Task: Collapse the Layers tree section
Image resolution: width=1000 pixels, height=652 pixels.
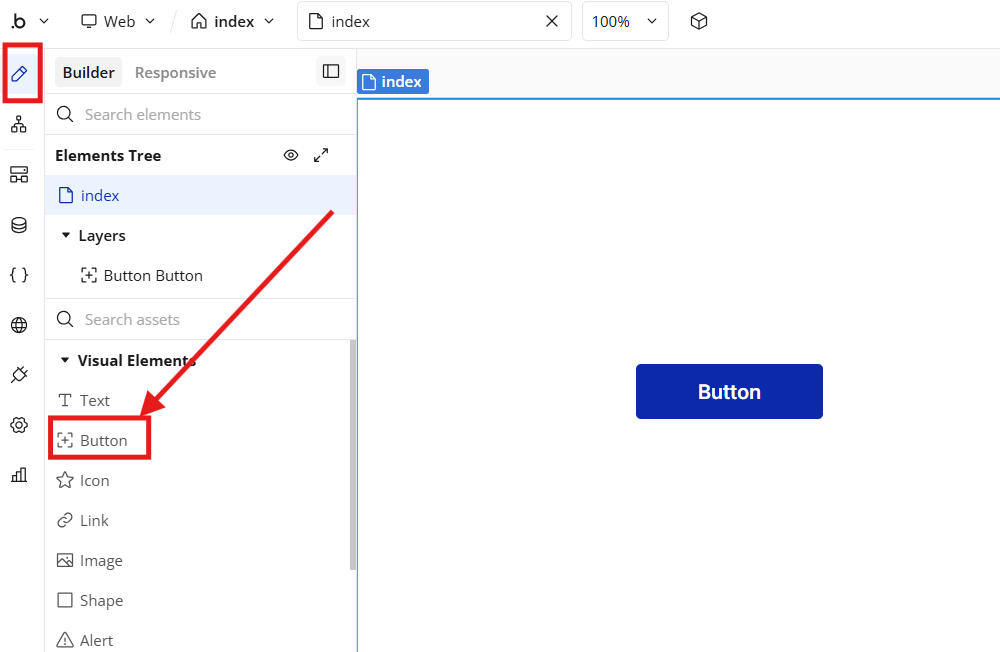Action: pos(65,235)
